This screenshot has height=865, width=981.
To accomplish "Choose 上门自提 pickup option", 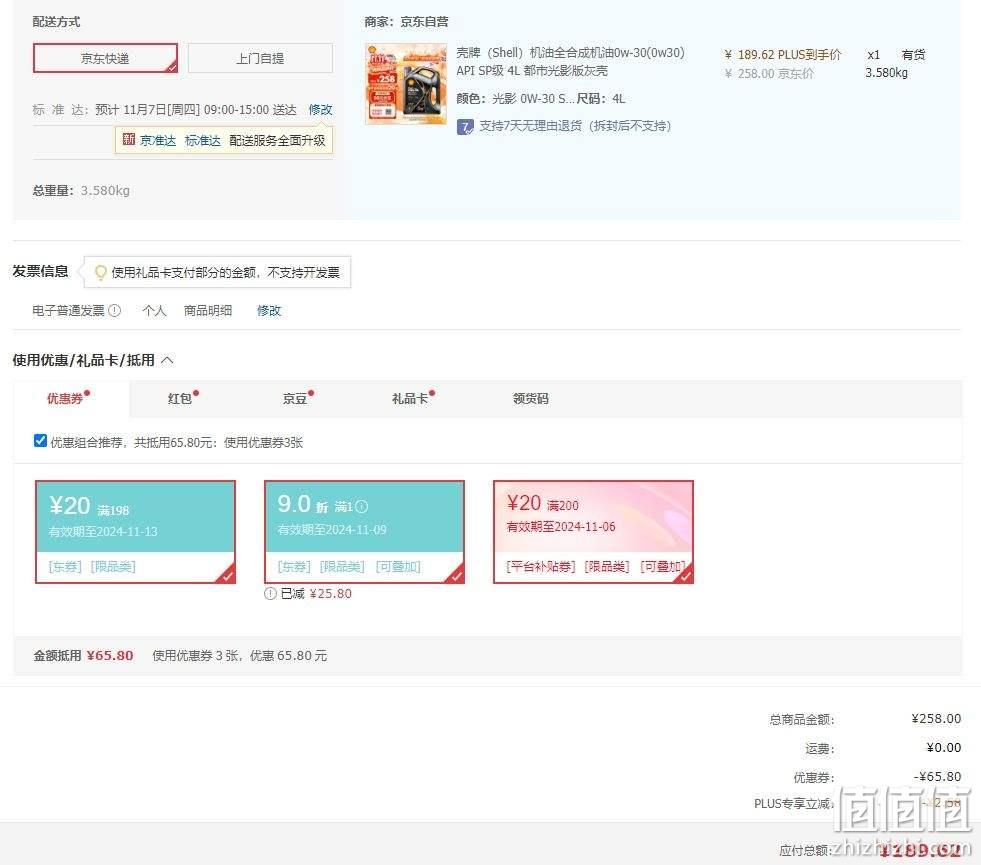I will 260,58.
